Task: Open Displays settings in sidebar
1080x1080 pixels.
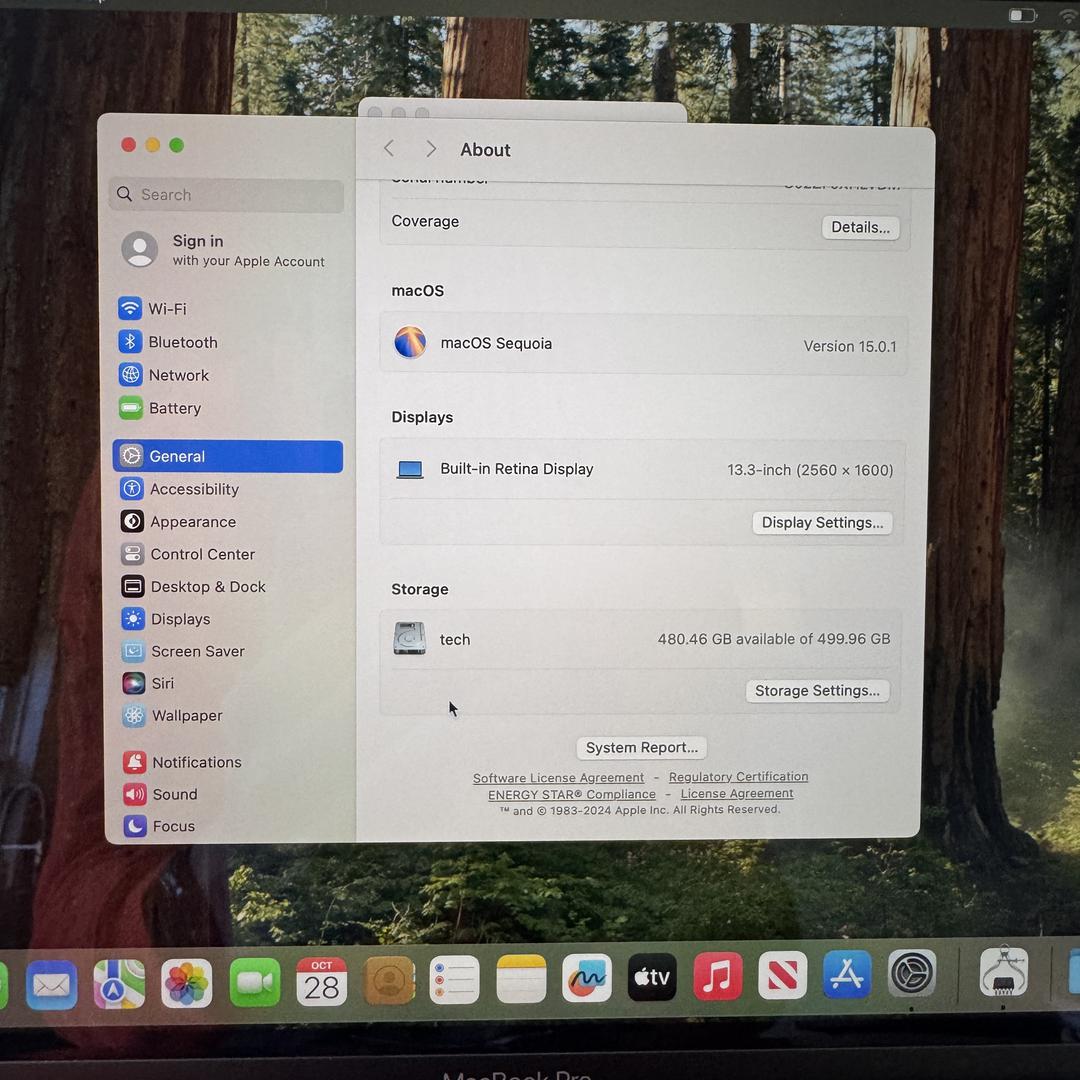Action: tap(166, 619)
